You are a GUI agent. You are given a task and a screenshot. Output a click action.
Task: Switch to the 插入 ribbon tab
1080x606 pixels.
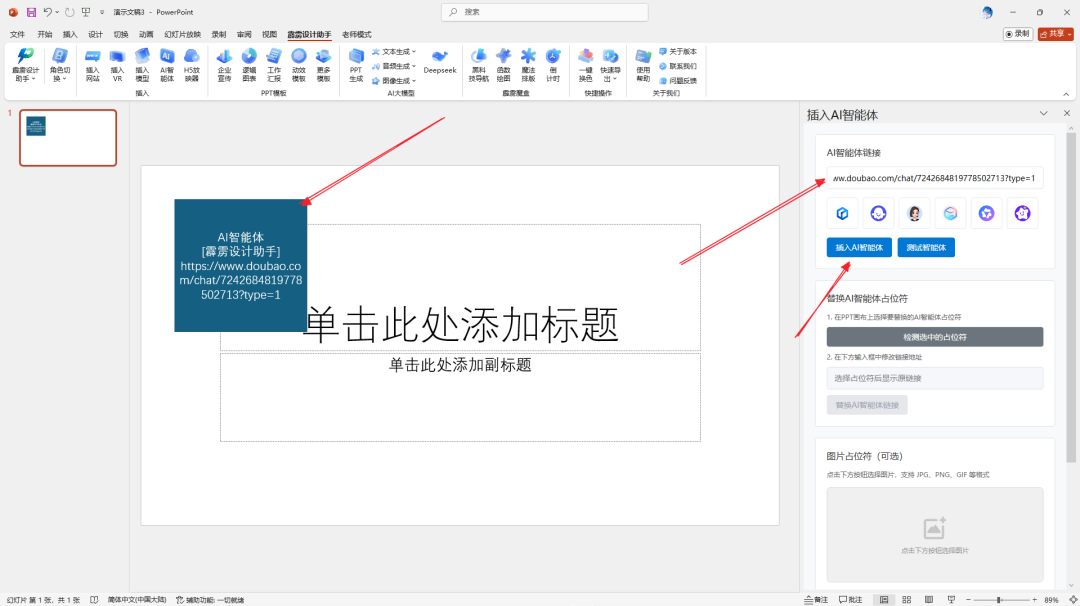pyautogui.click(x=70, y=34)
